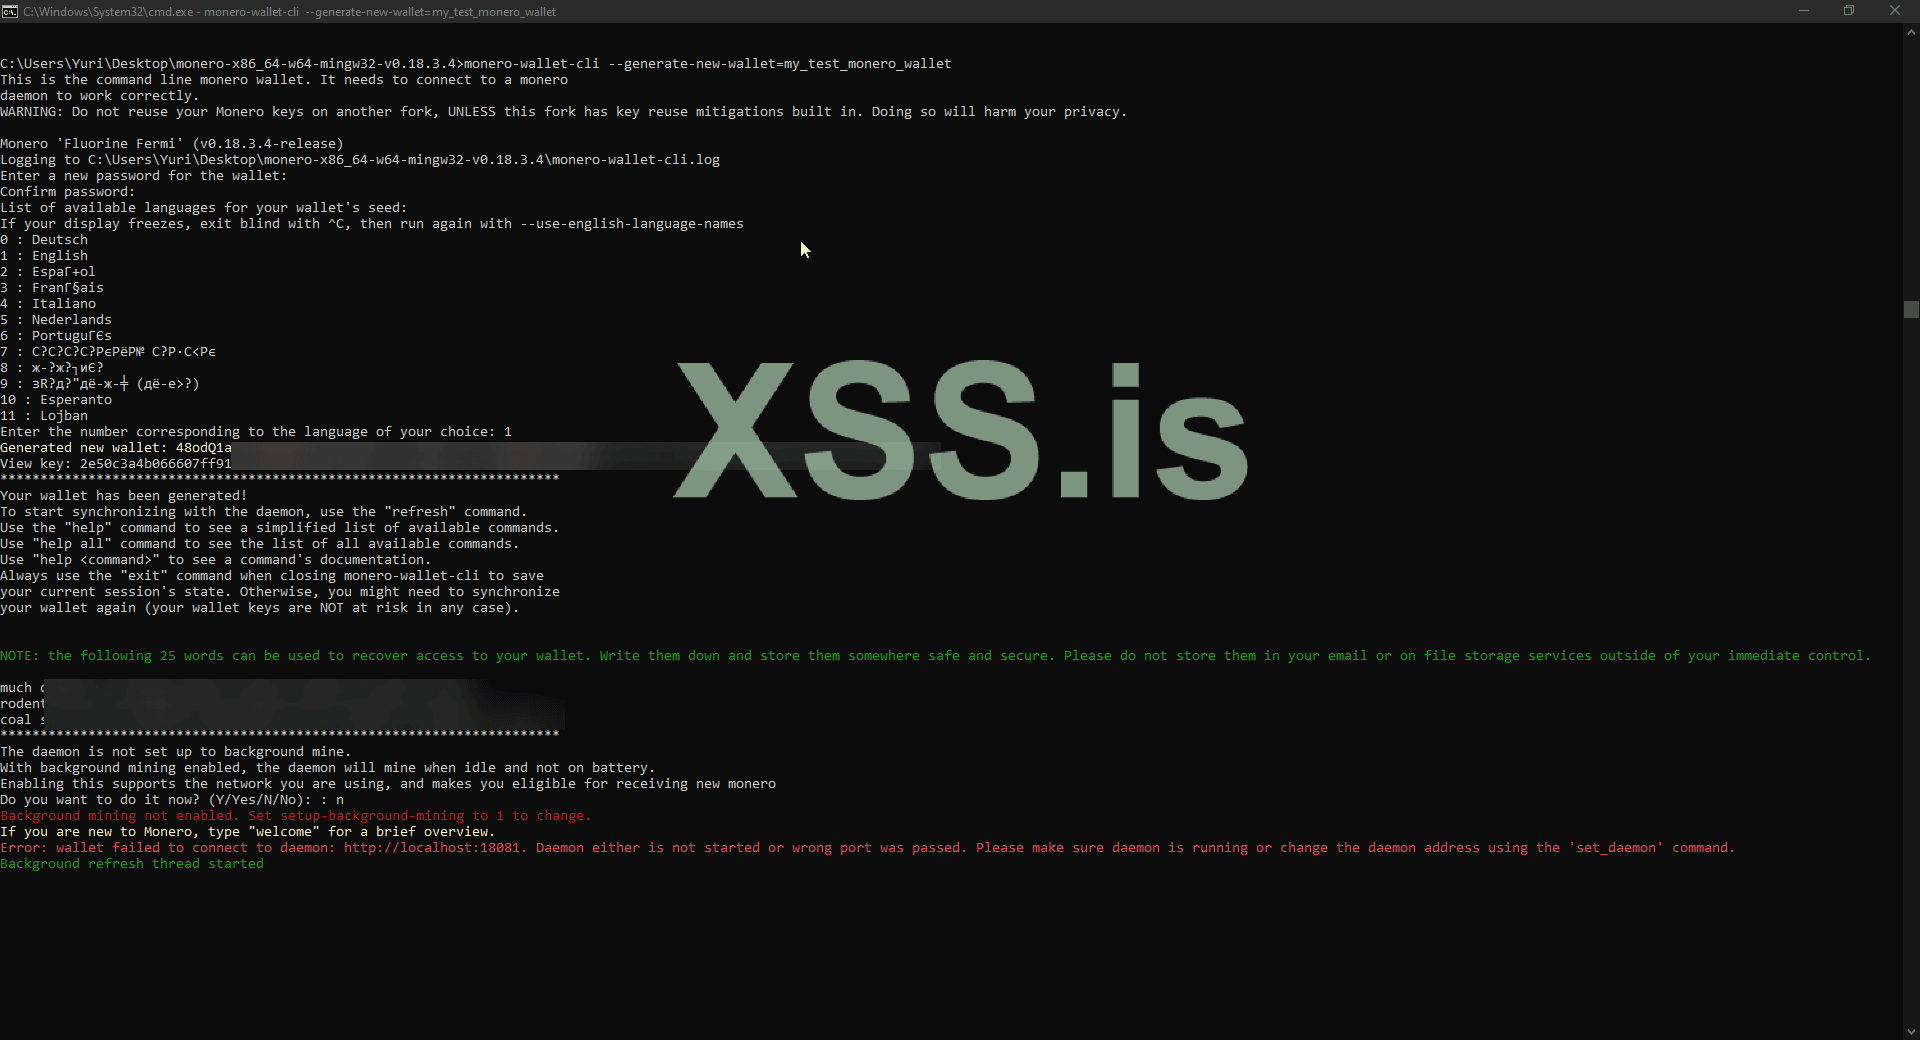This screenshot has height=1040, width=1920.
Task: Minimize the command prompt window
Action: pos(1804,11)
